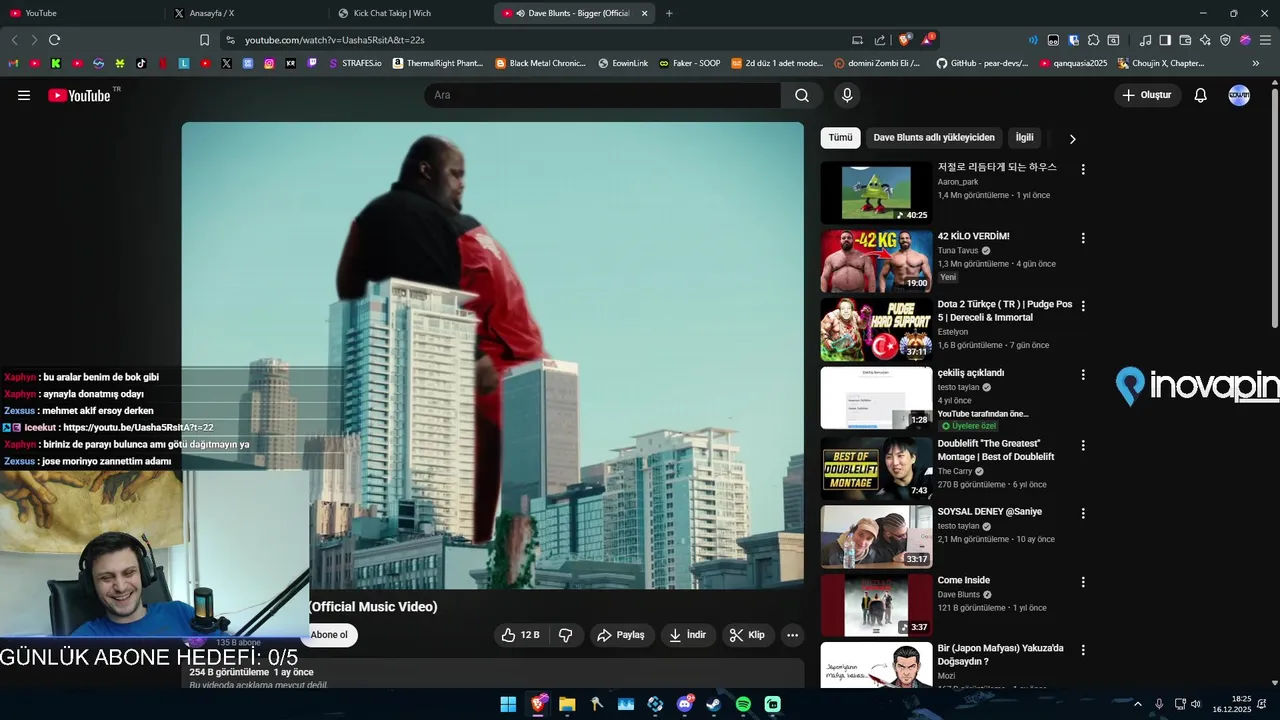
Task: Show more filter chips with arrow
Action: 1072,139
